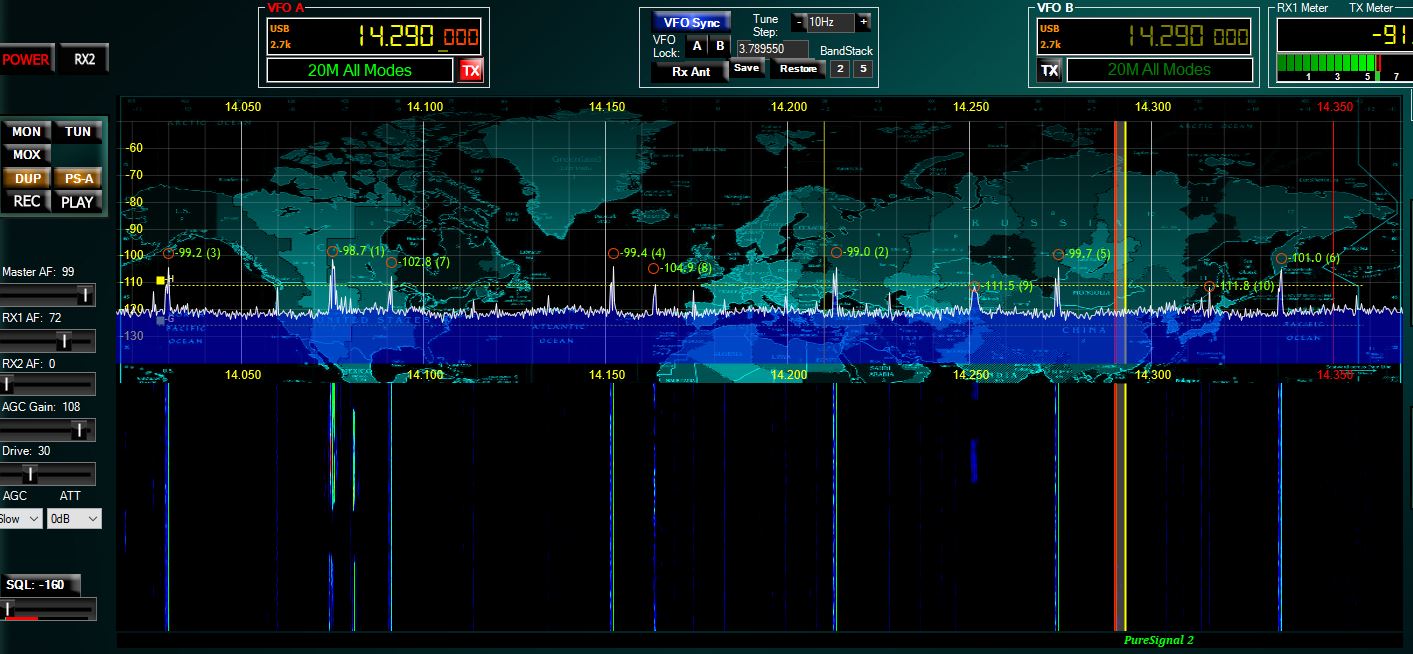Click the Drive slider
This screenshot has width=1413, height=654.
tap(48, 474)
